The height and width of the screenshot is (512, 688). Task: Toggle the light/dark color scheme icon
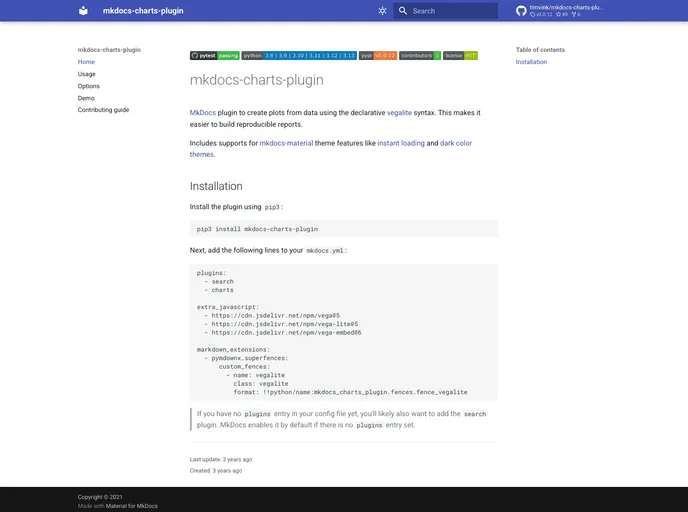coord(382,11)
